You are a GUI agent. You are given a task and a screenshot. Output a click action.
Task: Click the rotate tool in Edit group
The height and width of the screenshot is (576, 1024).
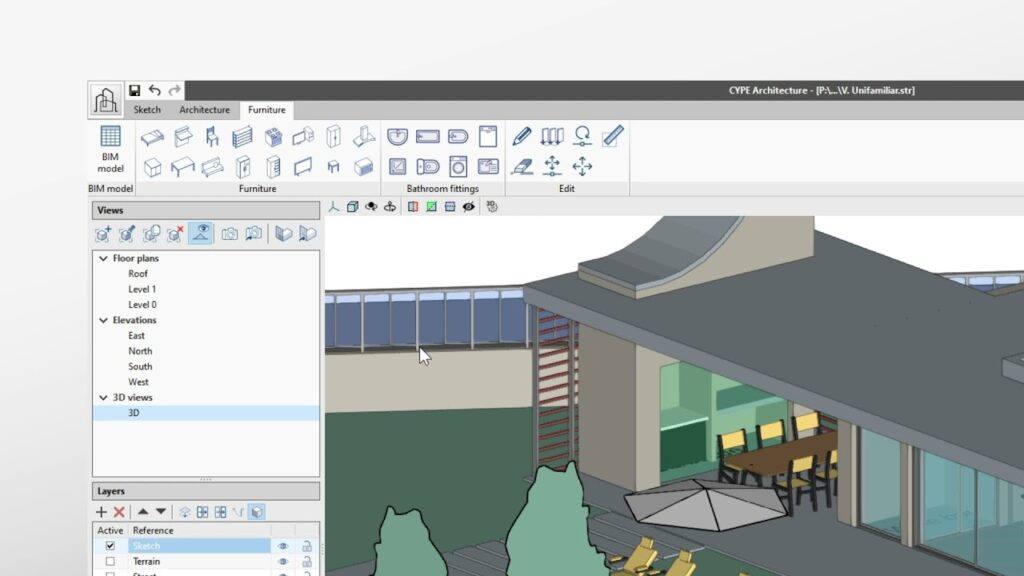tap(582, 137)
